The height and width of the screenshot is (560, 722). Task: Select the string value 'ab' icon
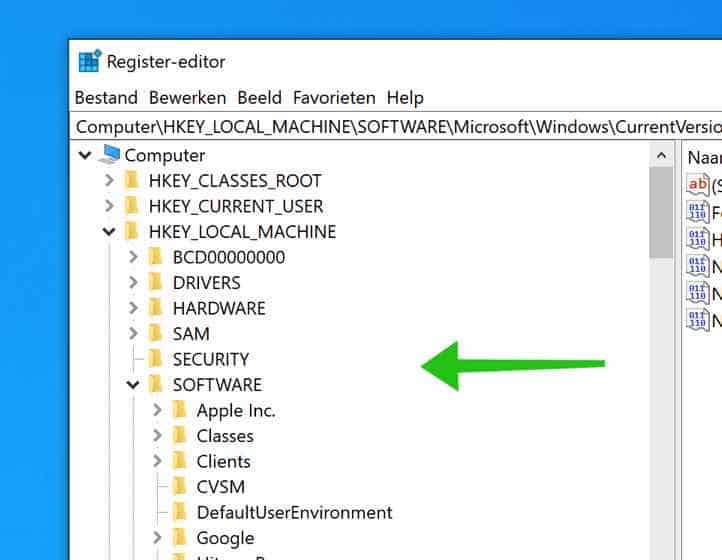pyautogui.click(x=698, y=185)
